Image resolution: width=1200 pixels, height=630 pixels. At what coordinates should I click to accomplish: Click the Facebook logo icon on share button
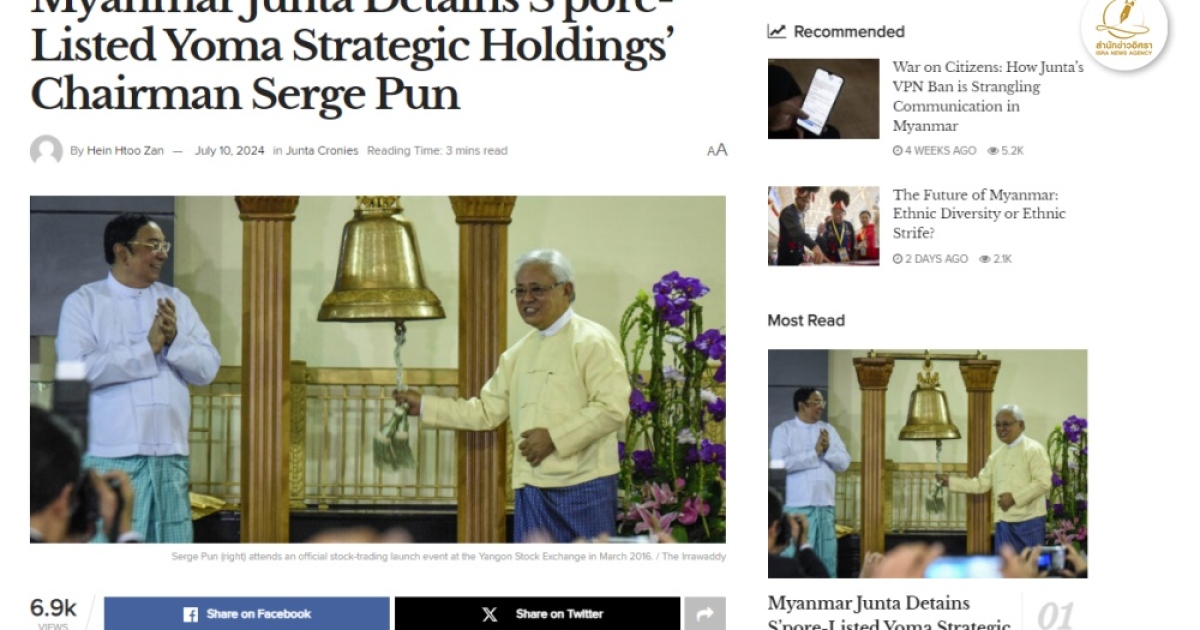(x=190, y=614)
